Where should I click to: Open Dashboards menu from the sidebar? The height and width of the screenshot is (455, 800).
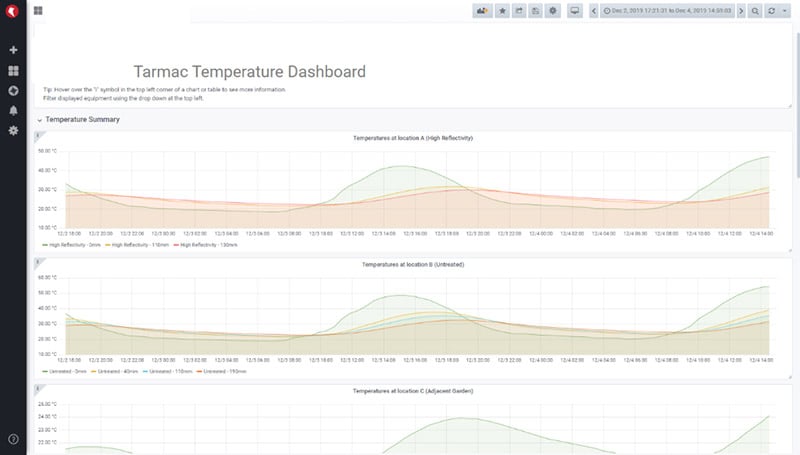coord(13,71)
